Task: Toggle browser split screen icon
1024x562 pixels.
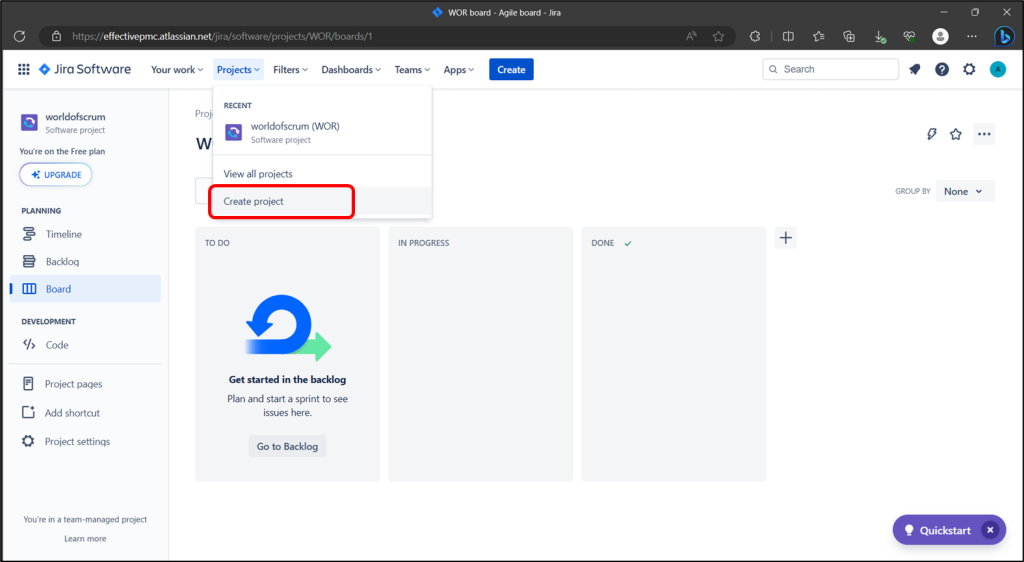Action: [x=788, y=37]
